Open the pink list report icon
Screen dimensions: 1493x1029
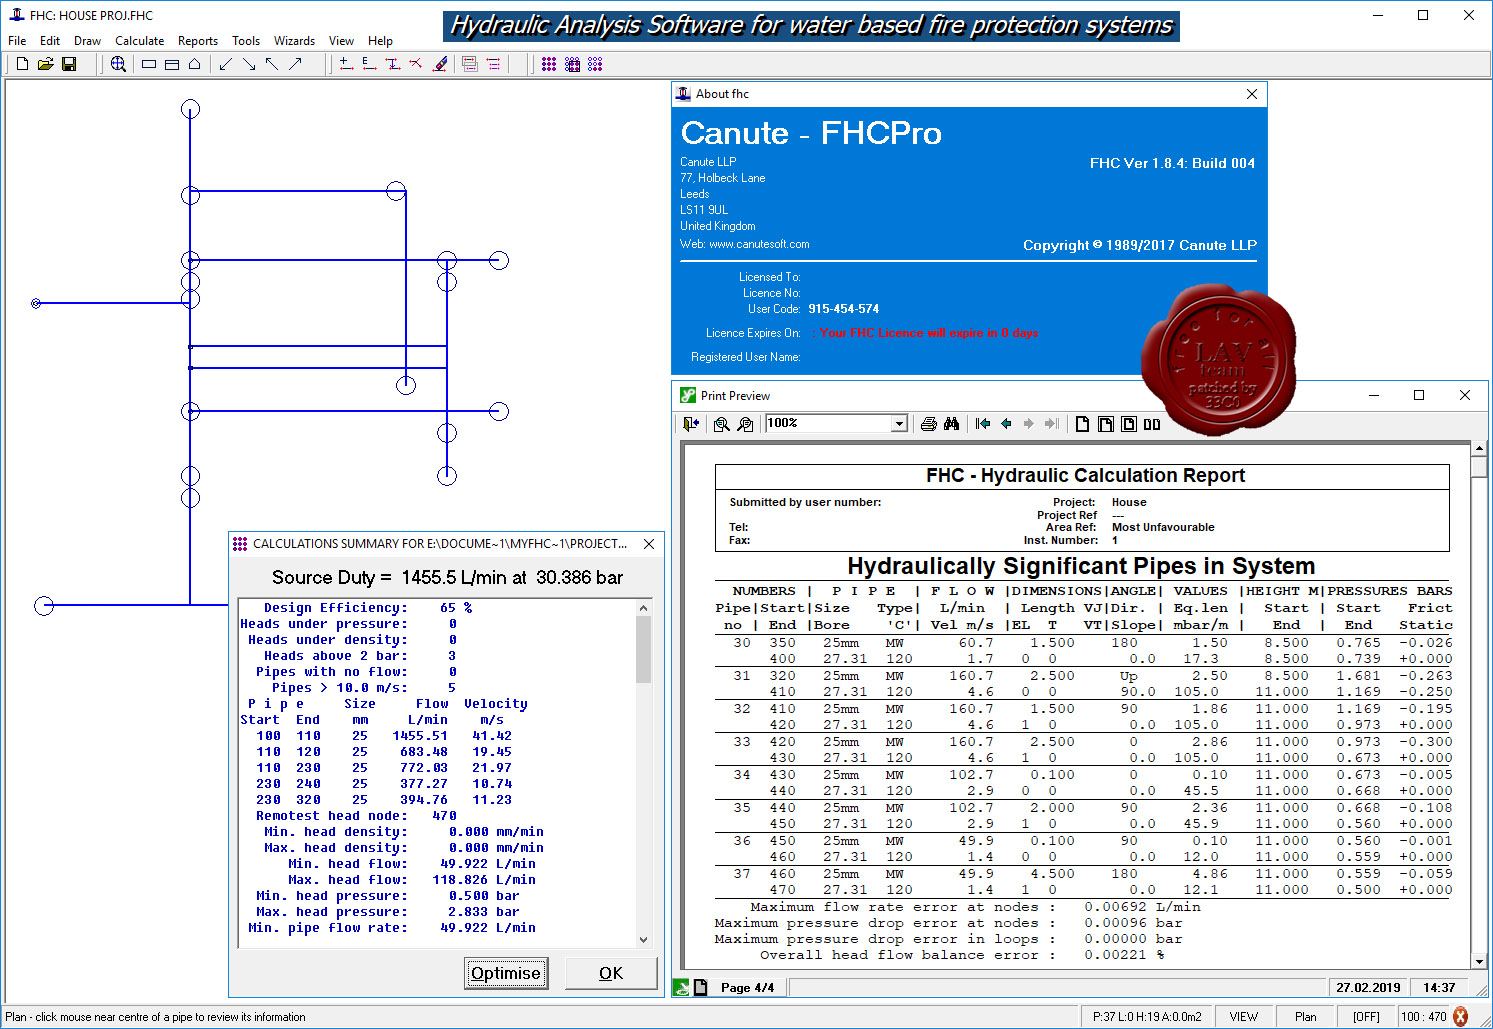pos(493,64)
